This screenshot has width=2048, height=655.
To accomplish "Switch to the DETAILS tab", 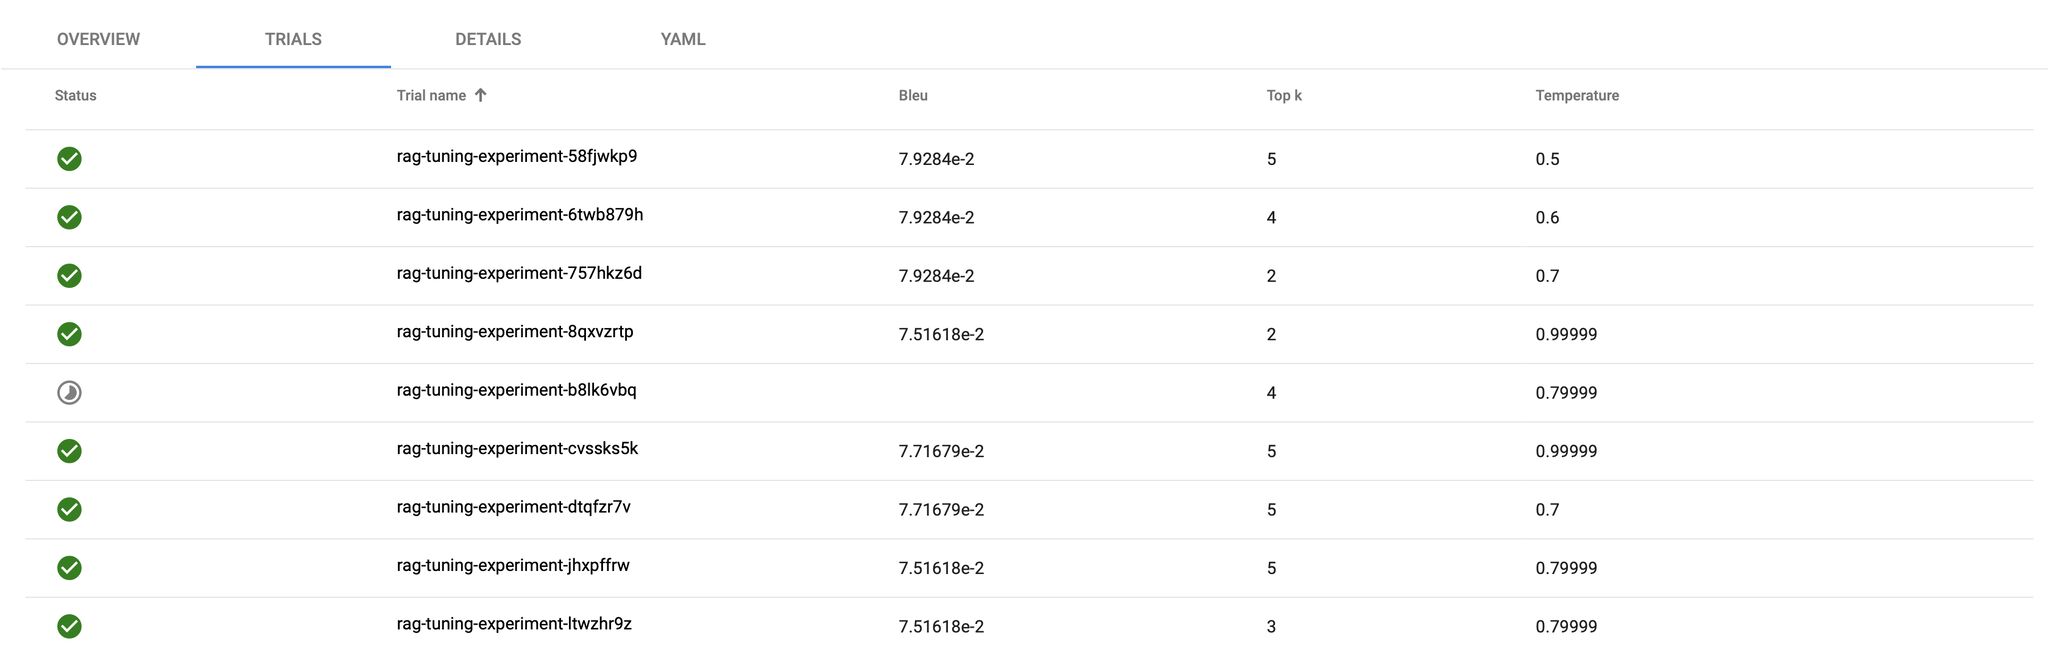I will click(488, 39).
